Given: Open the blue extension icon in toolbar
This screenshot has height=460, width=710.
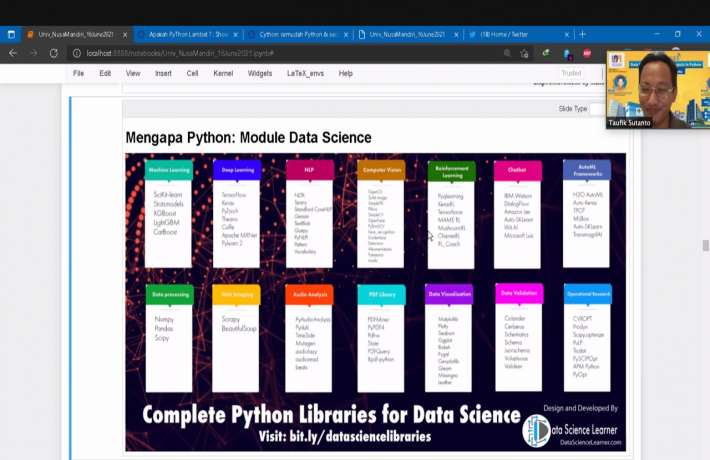Looking at the screenshot, I should (567, 54).
